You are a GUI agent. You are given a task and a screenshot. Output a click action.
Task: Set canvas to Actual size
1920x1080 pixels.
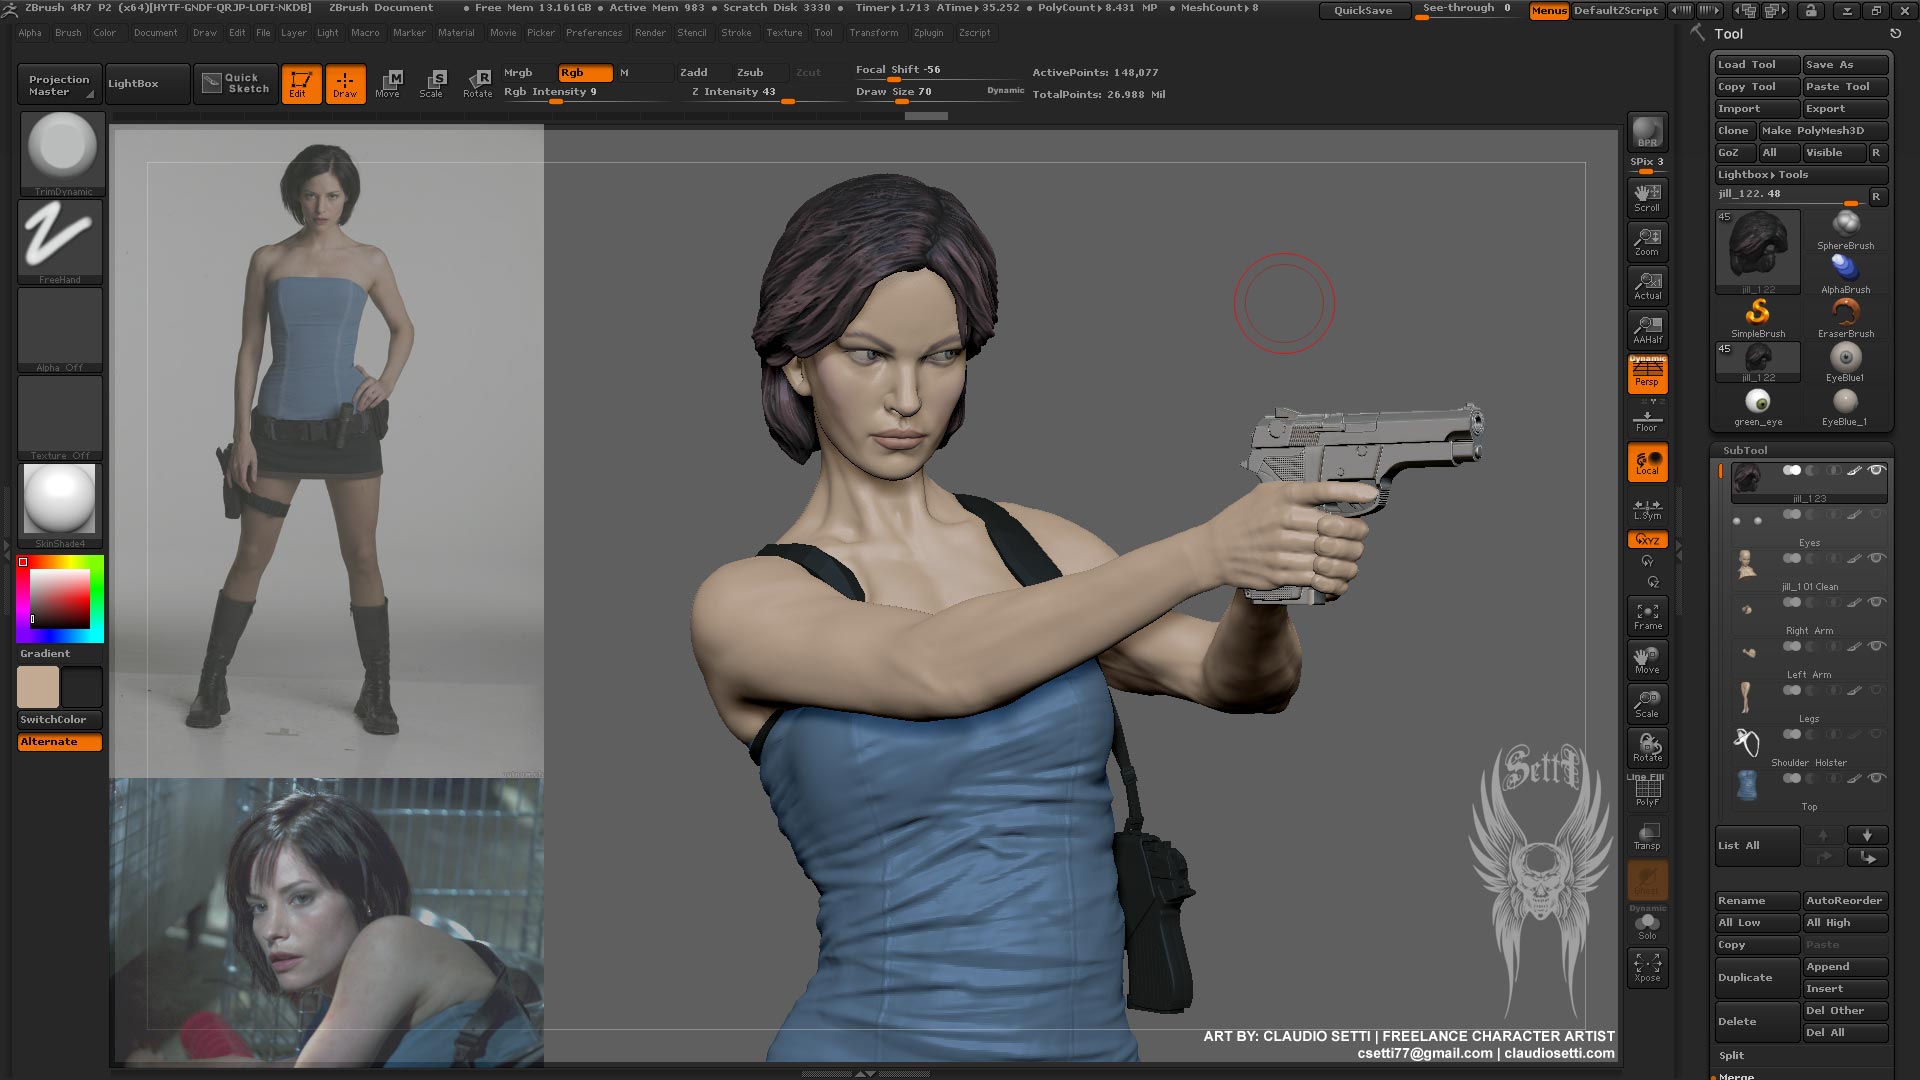click(x=1647, y=286)
